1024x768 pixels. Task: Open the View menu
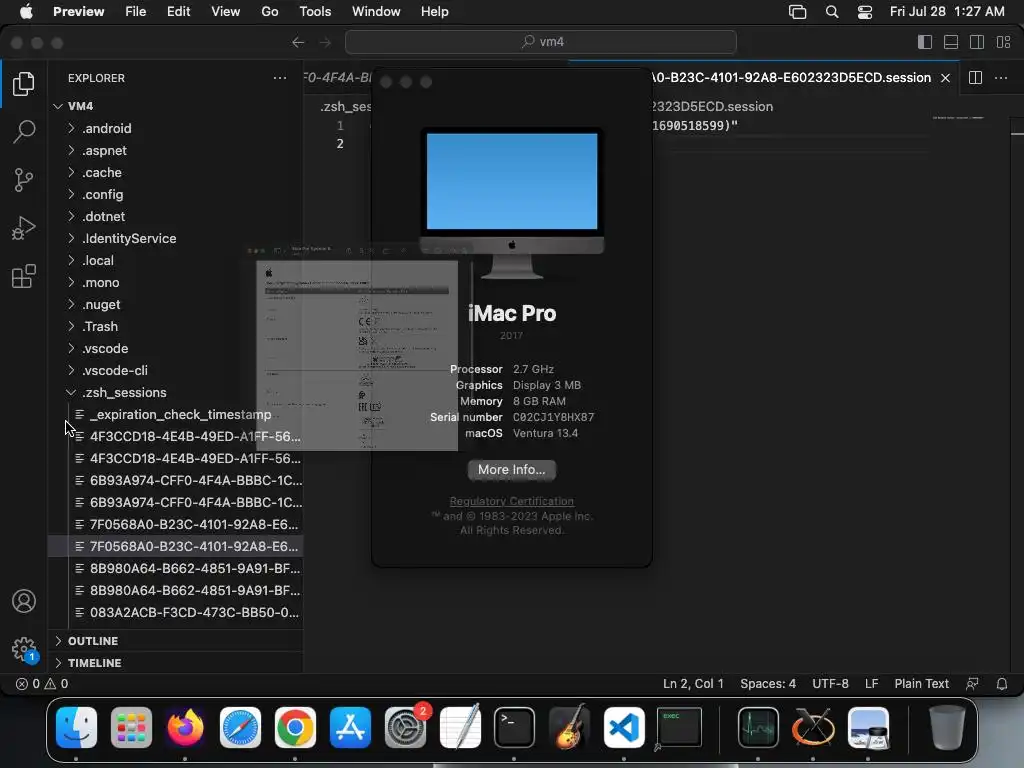pyautogui.click(x=225, y=12)
